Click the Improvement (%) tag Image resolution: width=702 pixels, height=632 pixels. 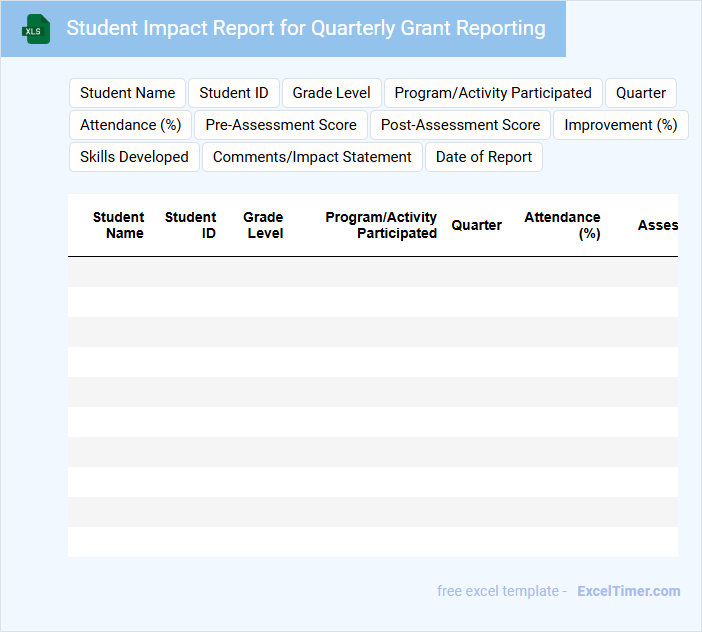pyautogui.click(x=620, y=125)
